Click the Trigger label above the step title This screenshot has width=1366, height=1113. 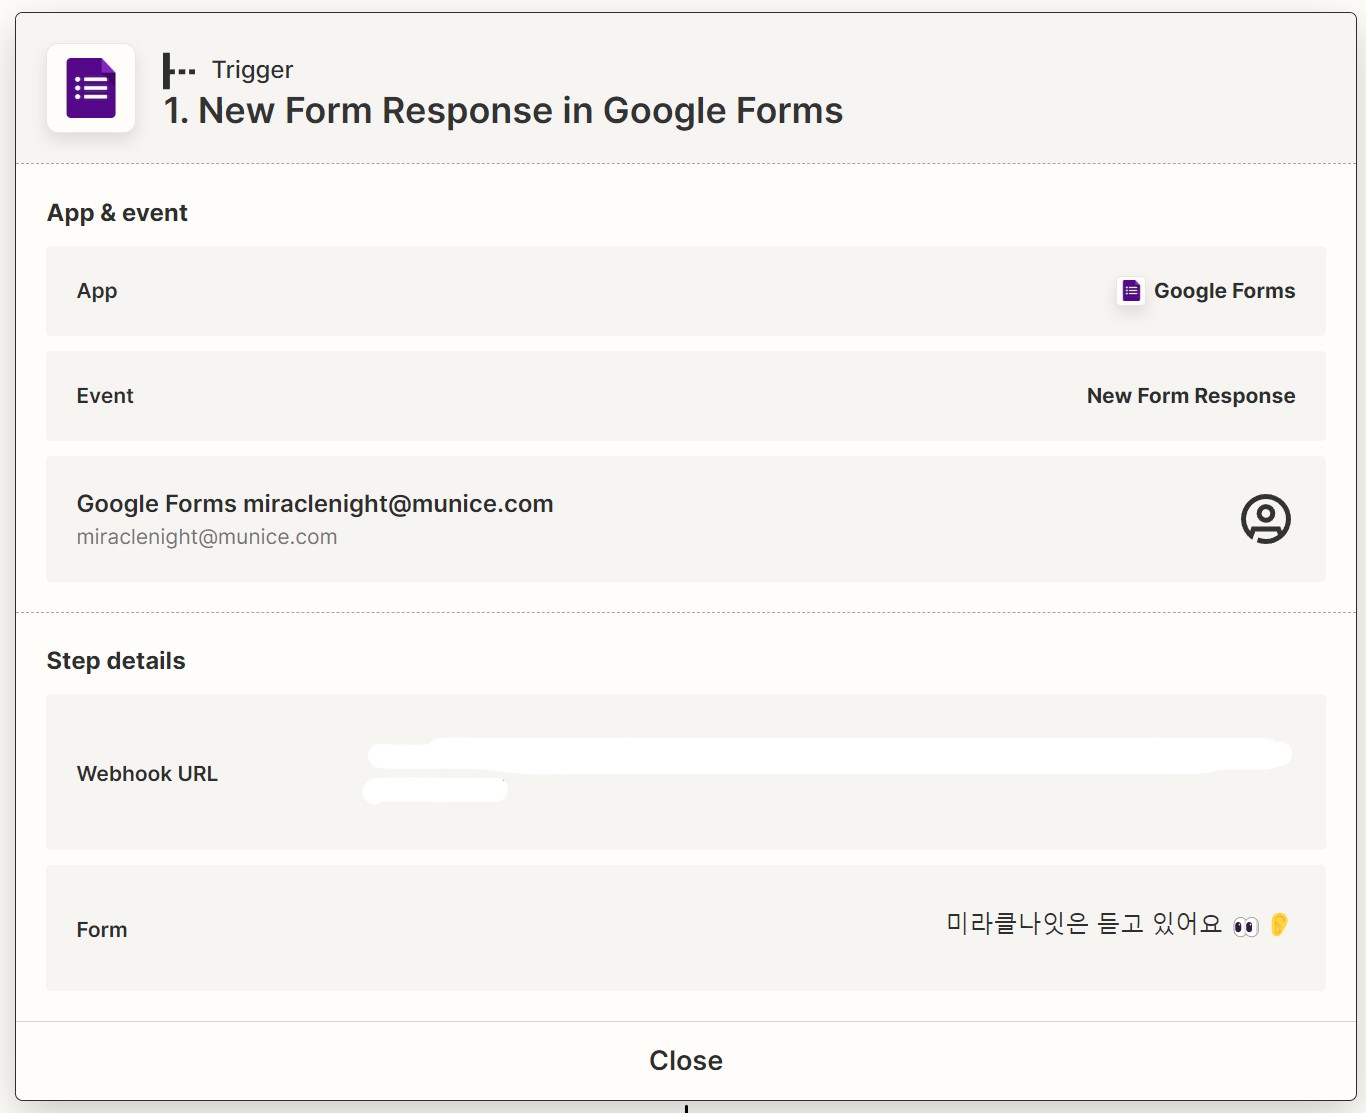pyautogui.click(x=252, y=69)
